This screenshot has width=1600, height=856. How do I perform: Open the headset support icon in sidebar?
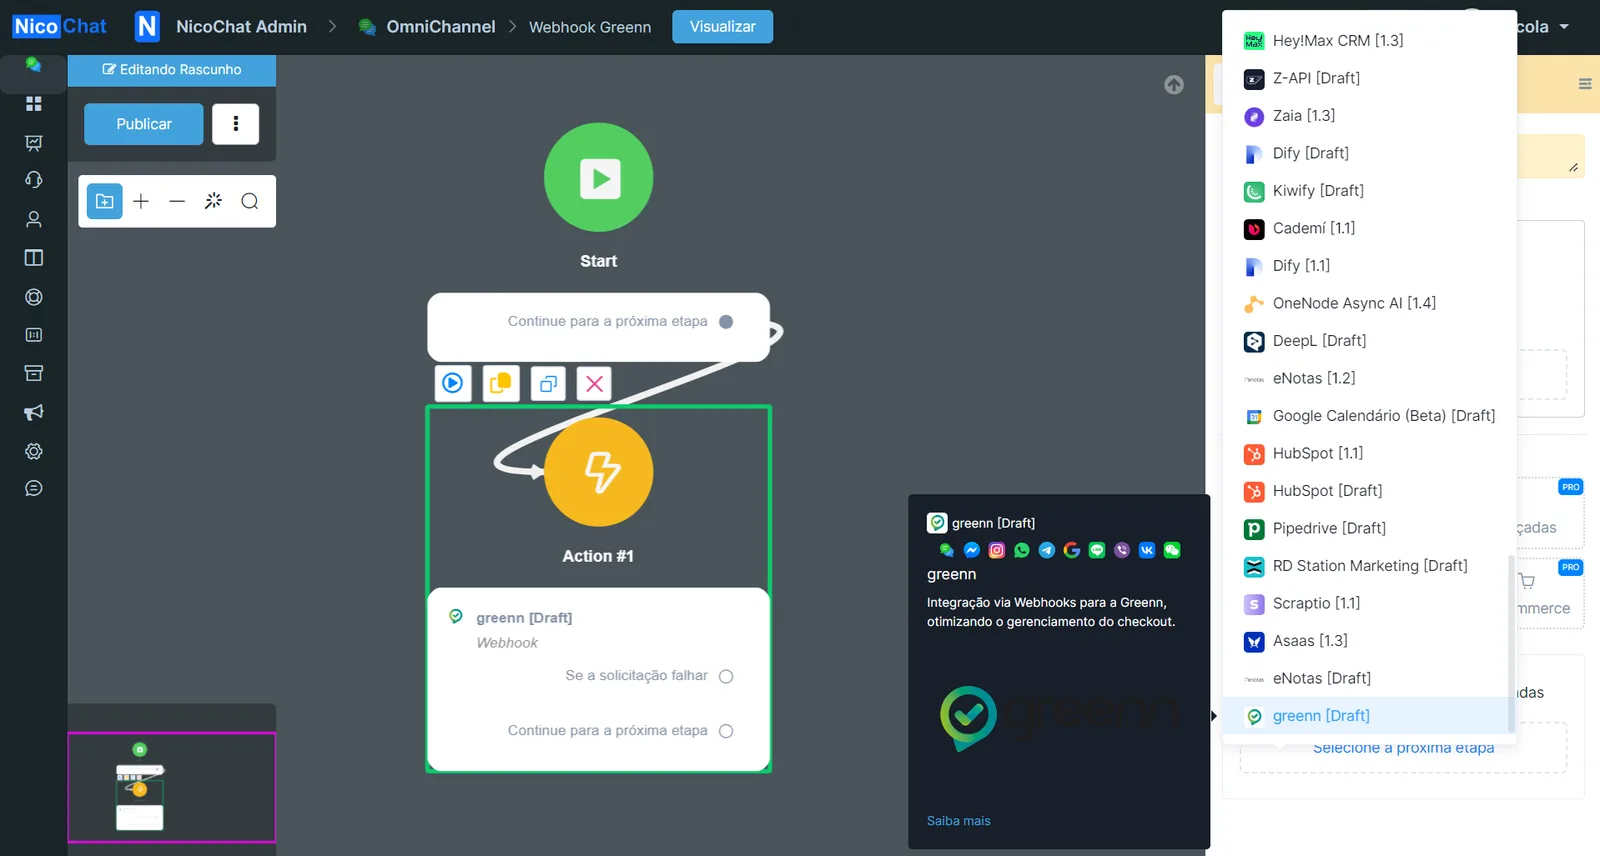[x=33, y=180]
